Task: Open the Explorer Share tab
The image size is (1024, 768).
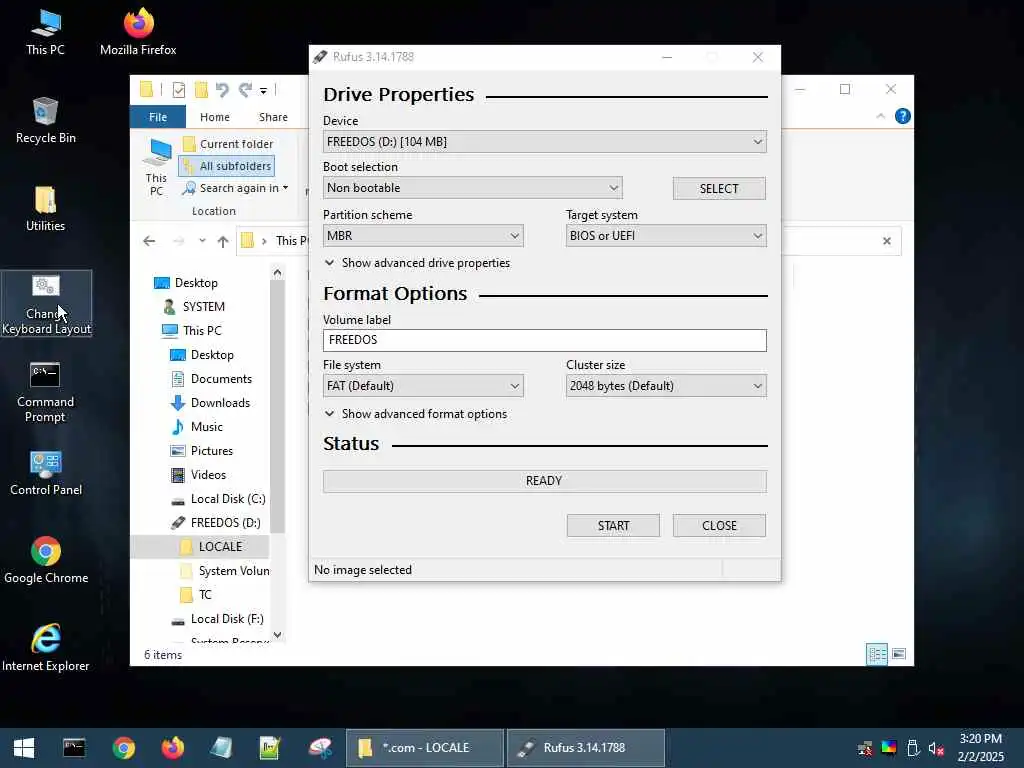Action: click(273, 117)
